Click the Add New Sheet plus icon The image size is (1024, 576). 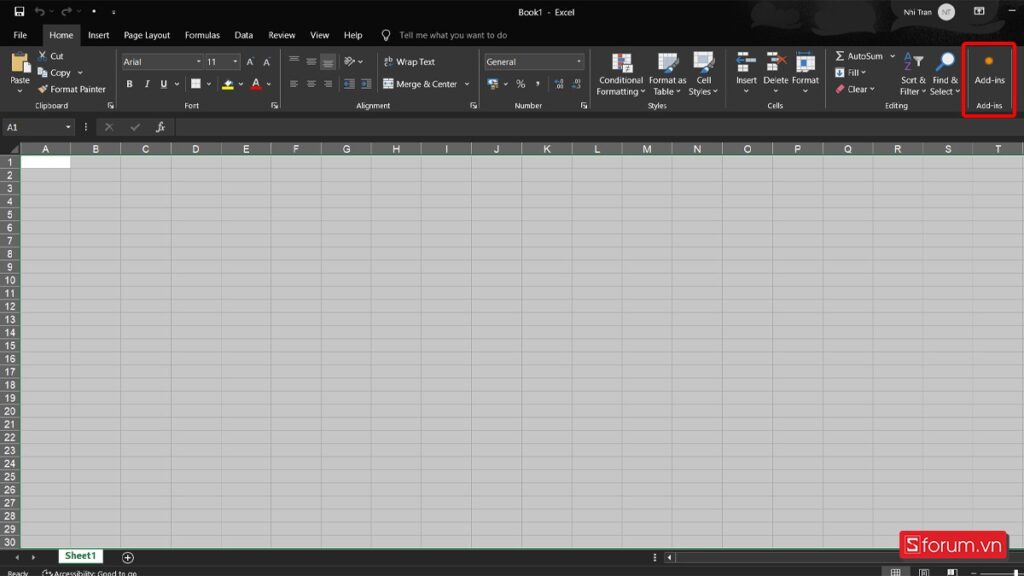pos(128,557)
